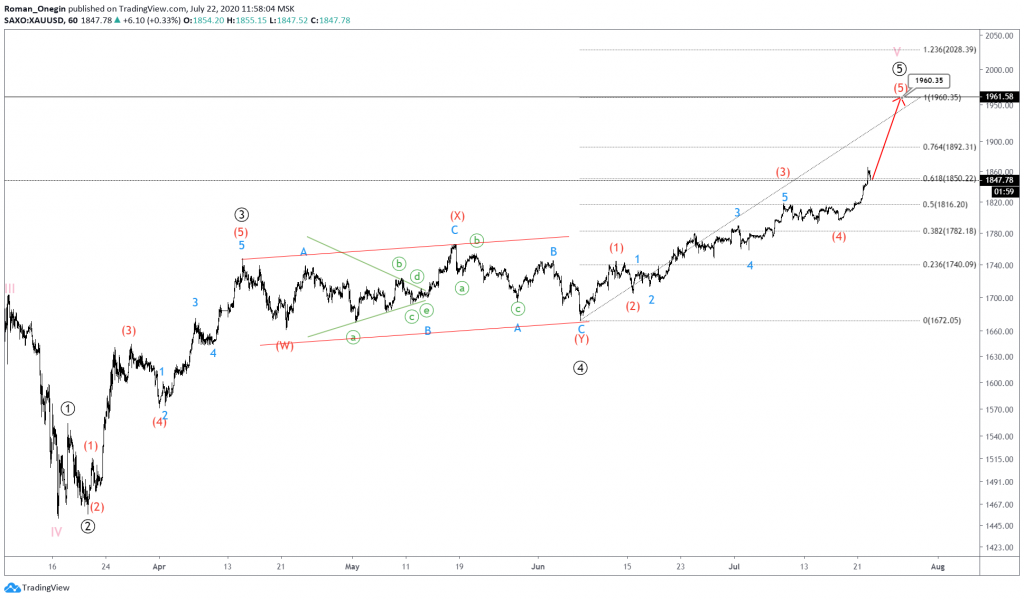Click the 1847.78 current price label
The height and width of the screenshot is (600, 1024).
click(x=998, y=180)
